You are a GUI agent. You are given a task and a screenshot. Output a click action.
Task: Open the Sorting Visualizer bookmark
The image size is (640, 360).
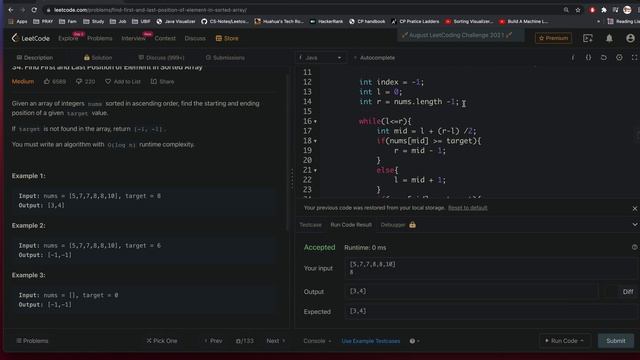469,21
